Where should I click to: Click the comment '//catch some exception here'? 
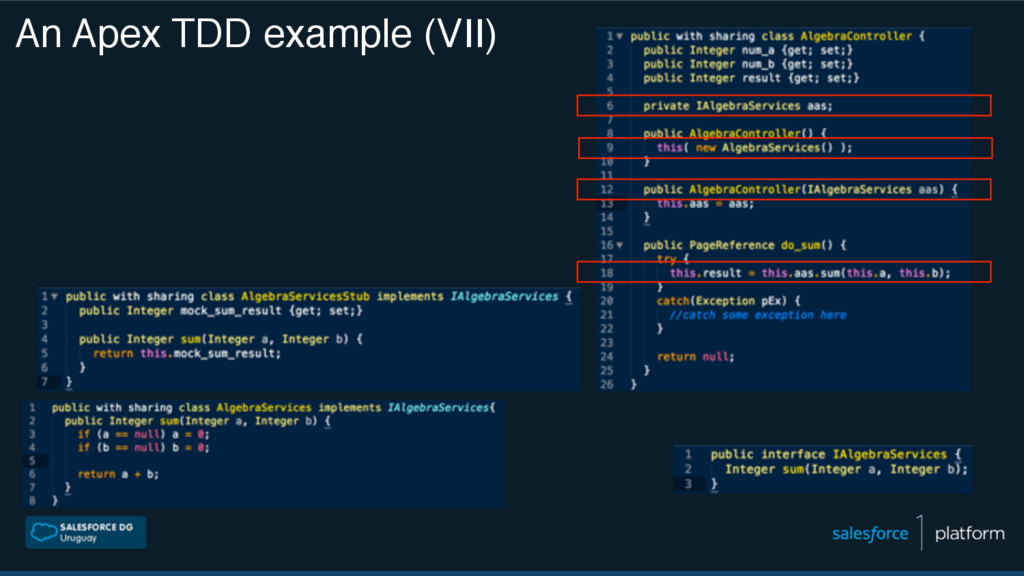(x=758, y=315)
